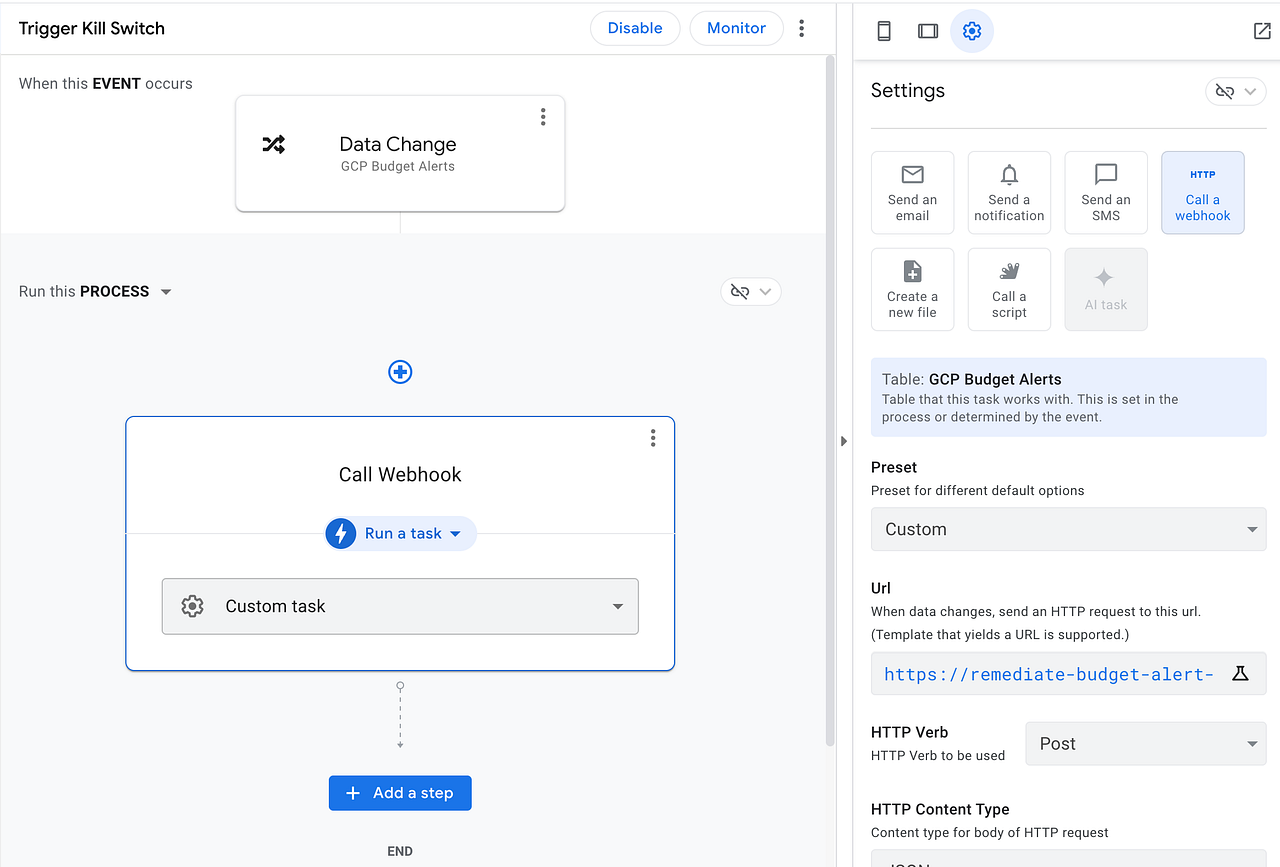Toggle the process linking control

click(751, 292)
